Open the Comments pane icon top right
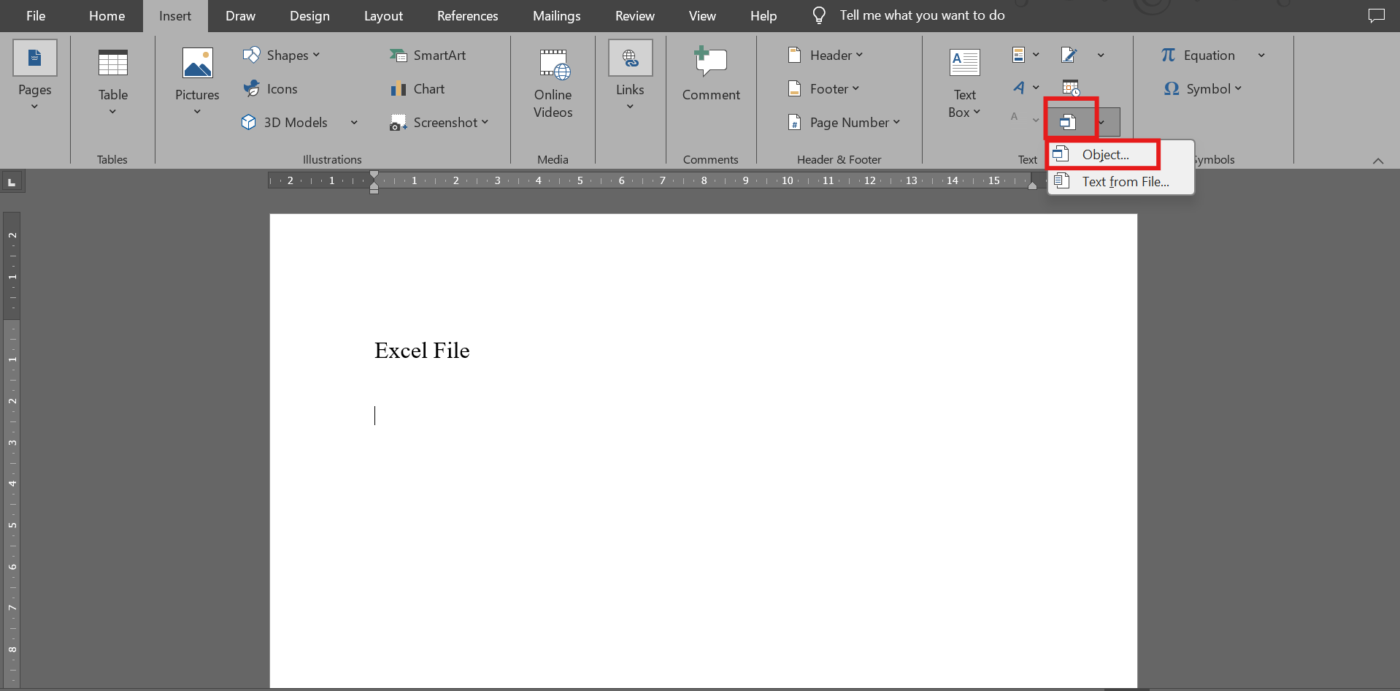Image resolution: width=1400 pixels, height=691 pixels. pos(1376,16)
